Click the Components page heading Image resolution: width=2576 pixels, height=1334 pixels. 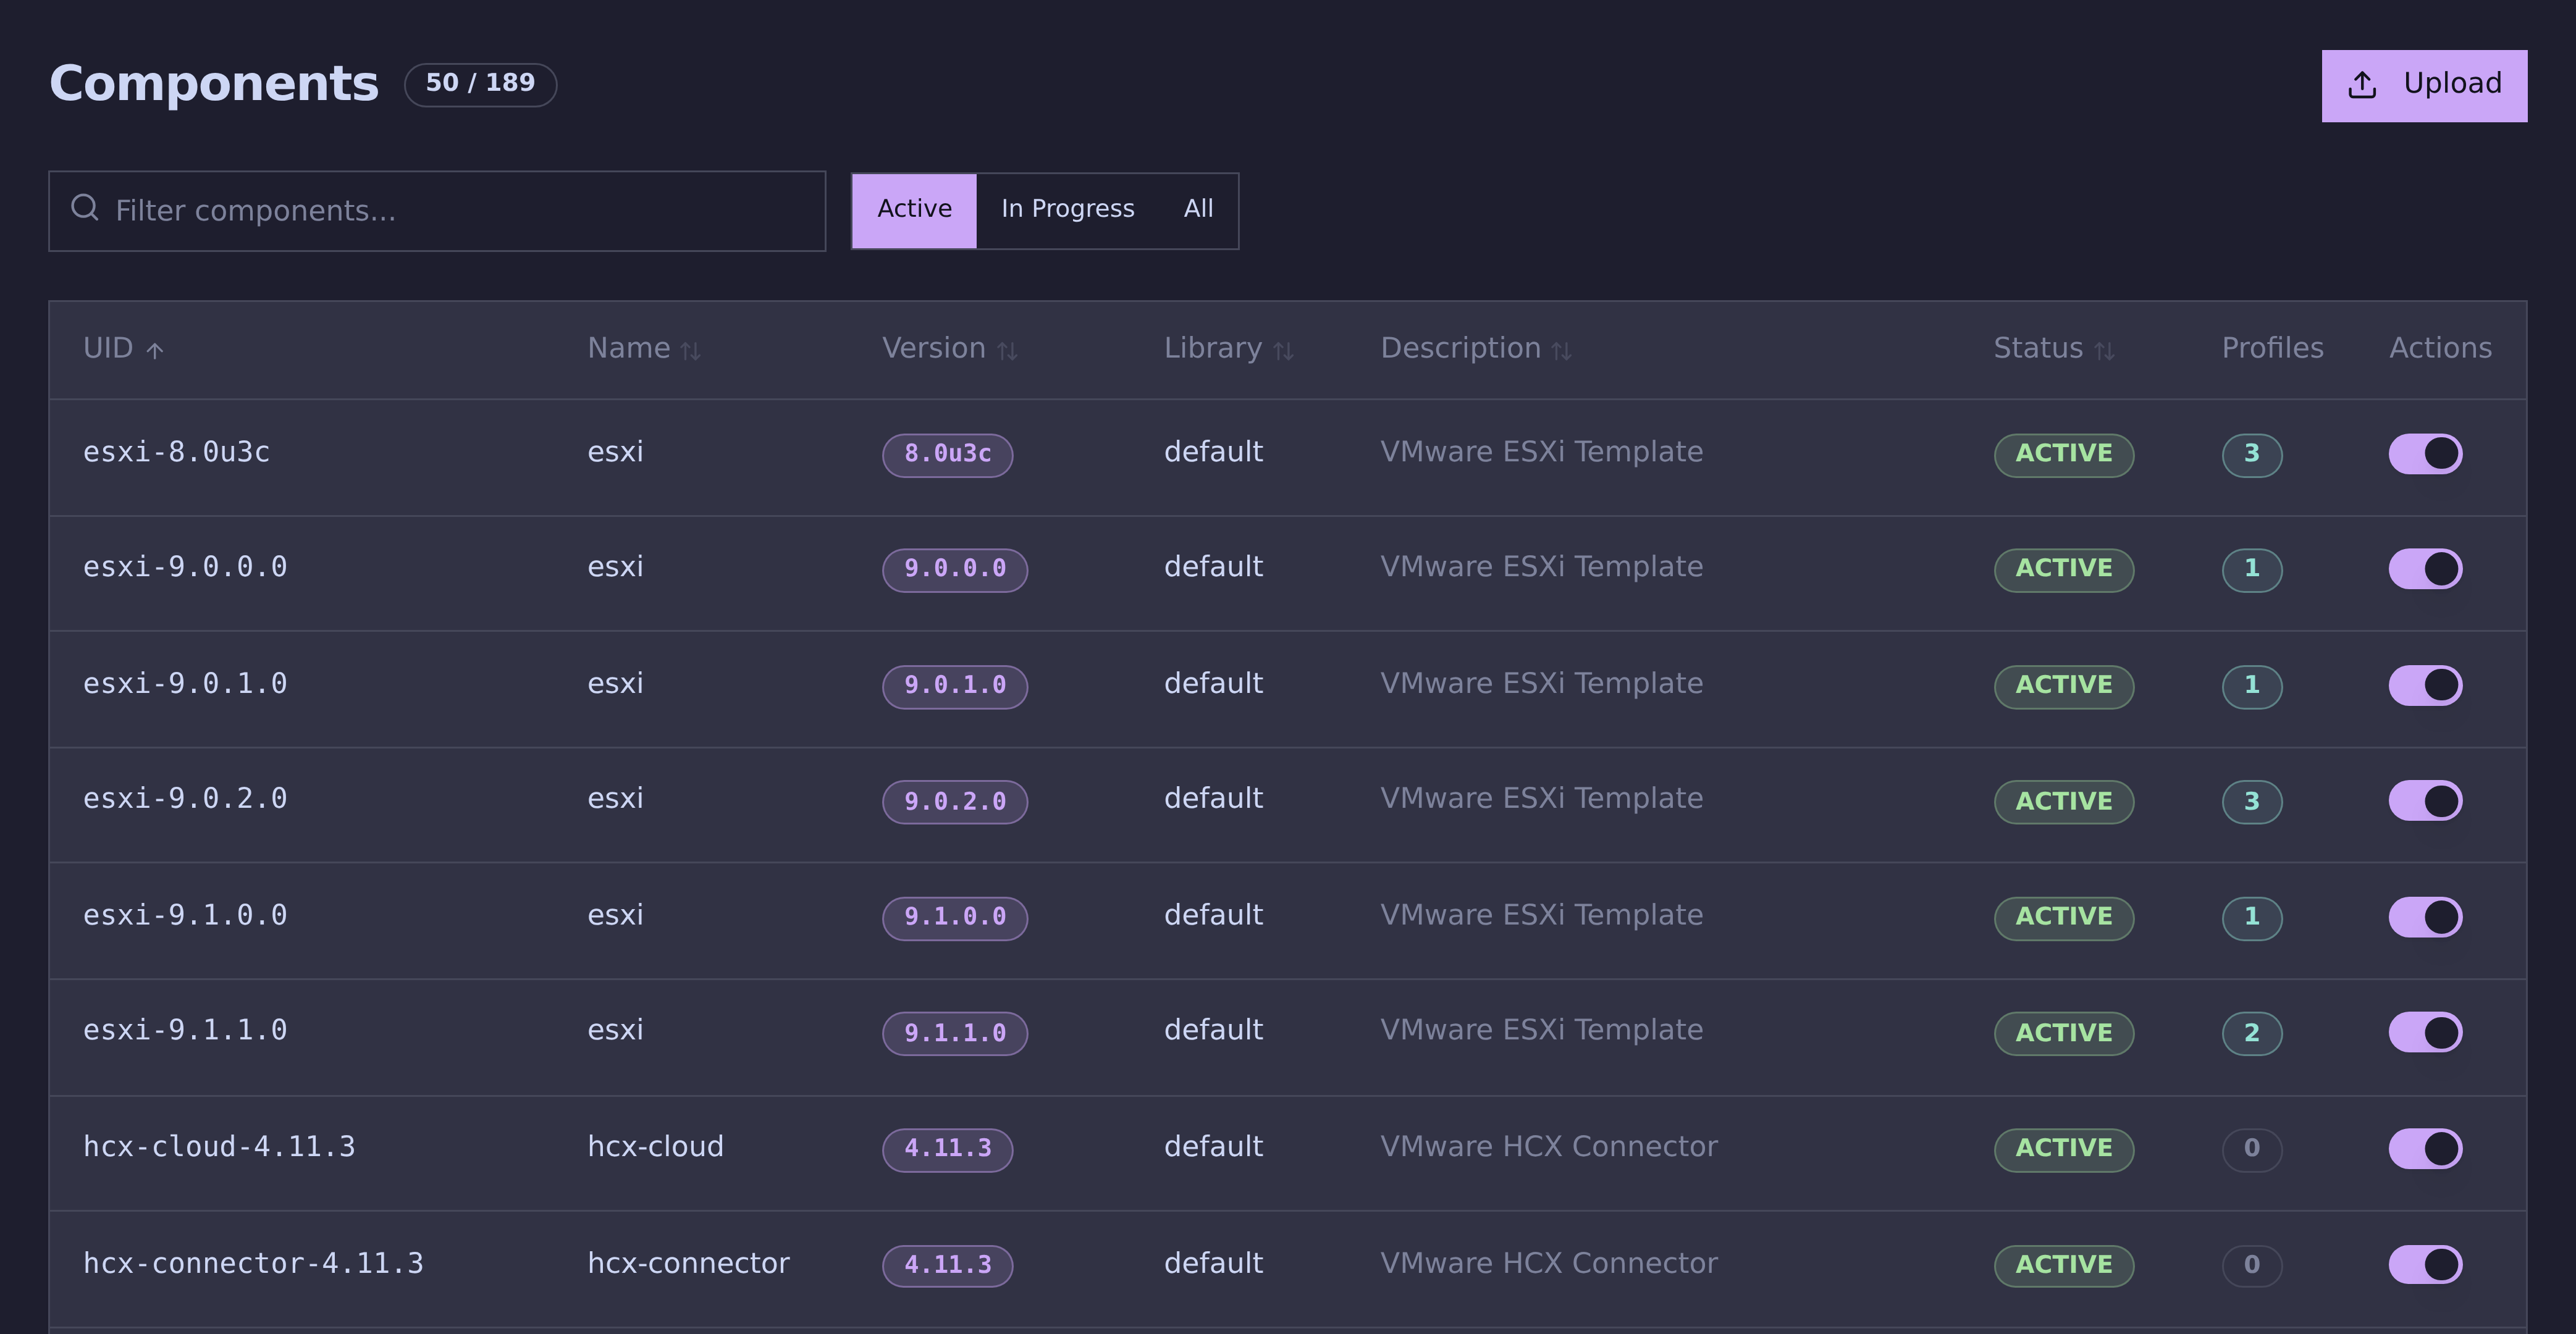(x=214, y=84)
